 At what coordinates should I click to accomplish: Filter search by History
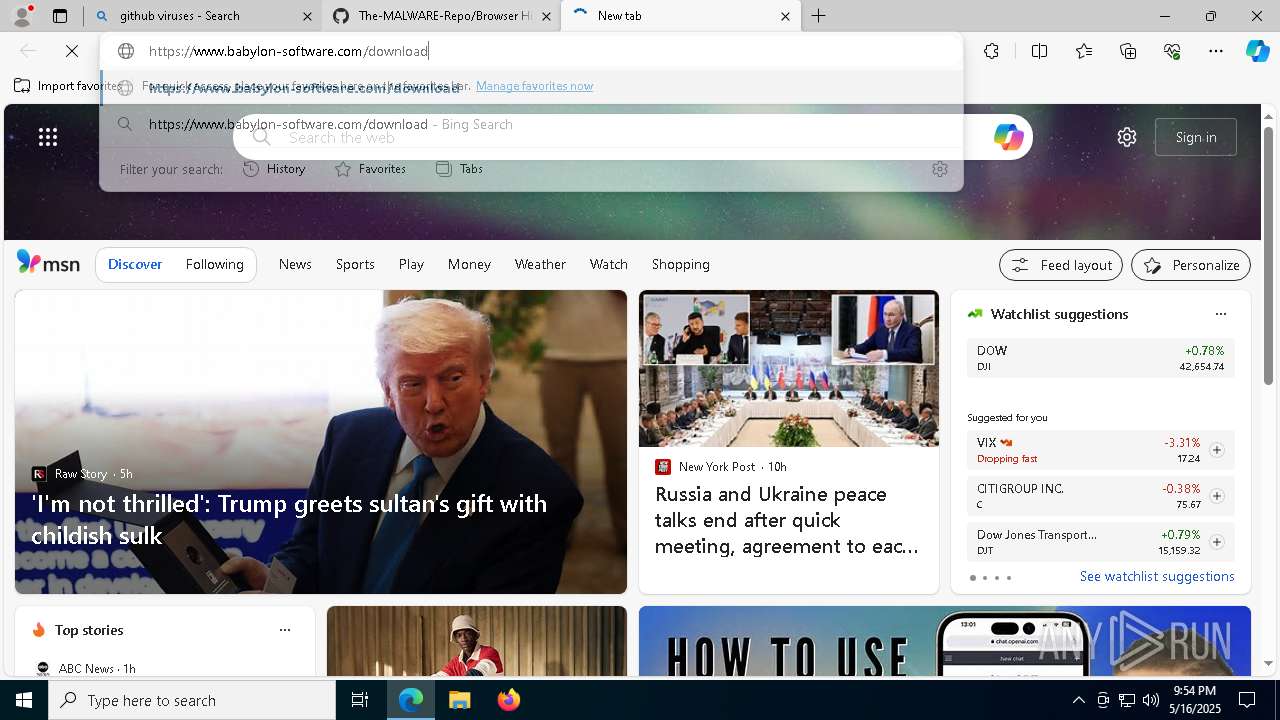click(x=274, y=169)
